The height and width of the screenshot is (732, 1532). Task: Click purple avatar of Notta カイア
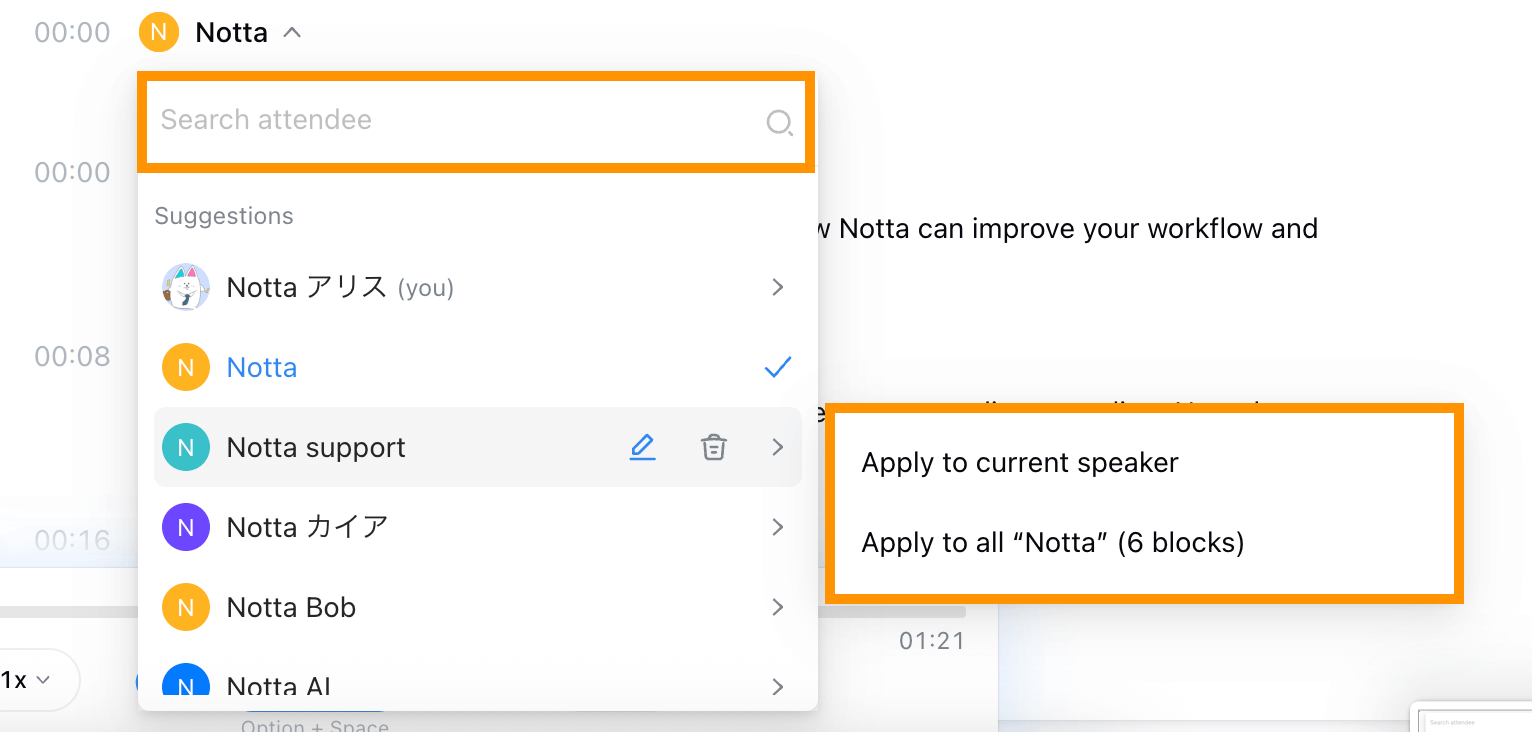pos(186,527)
